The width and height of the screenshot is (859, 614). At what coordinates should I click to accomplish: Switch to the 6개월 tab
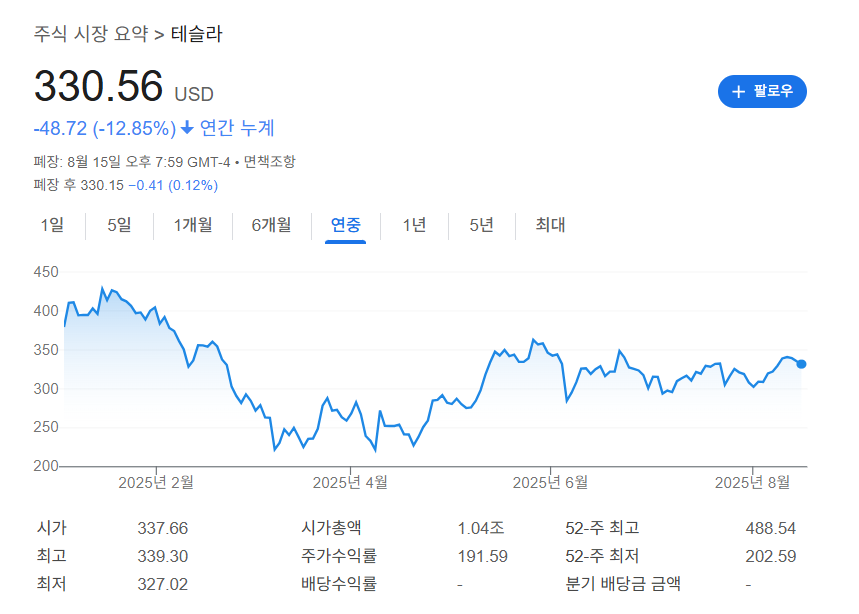pyautogui.click(x=271, y=225)
